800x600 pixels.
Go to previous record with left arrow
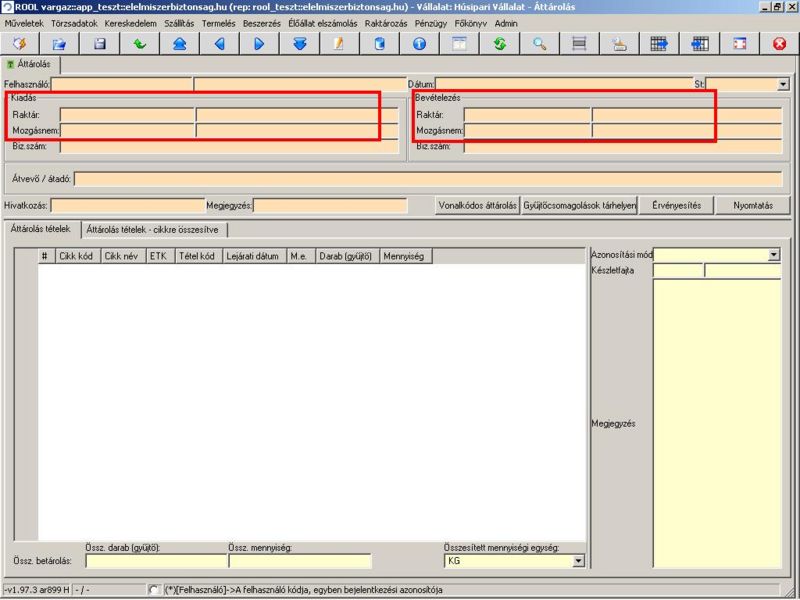[219, 44]
